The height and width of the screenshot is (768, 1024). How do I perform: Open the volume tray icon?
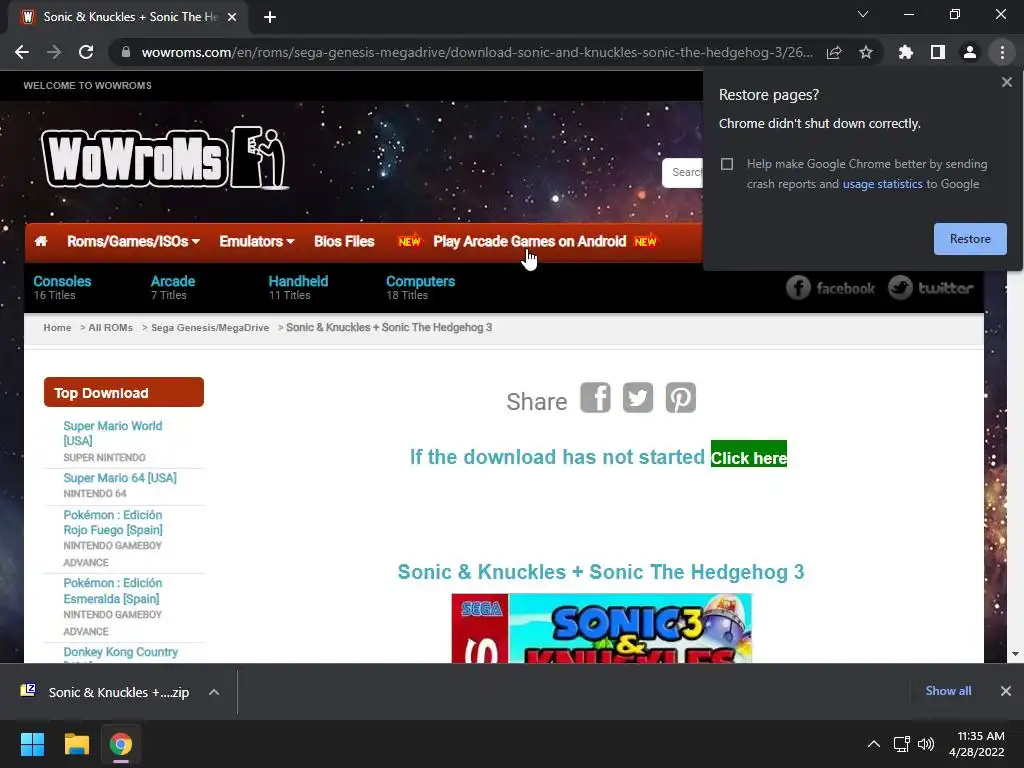926,744
